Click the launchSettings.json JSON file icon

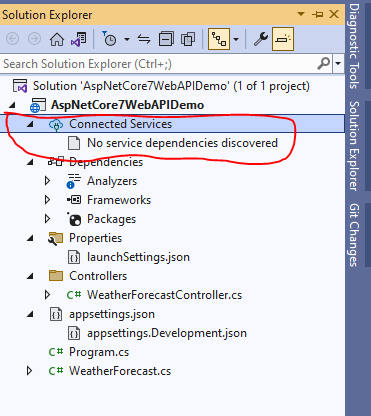74,257
